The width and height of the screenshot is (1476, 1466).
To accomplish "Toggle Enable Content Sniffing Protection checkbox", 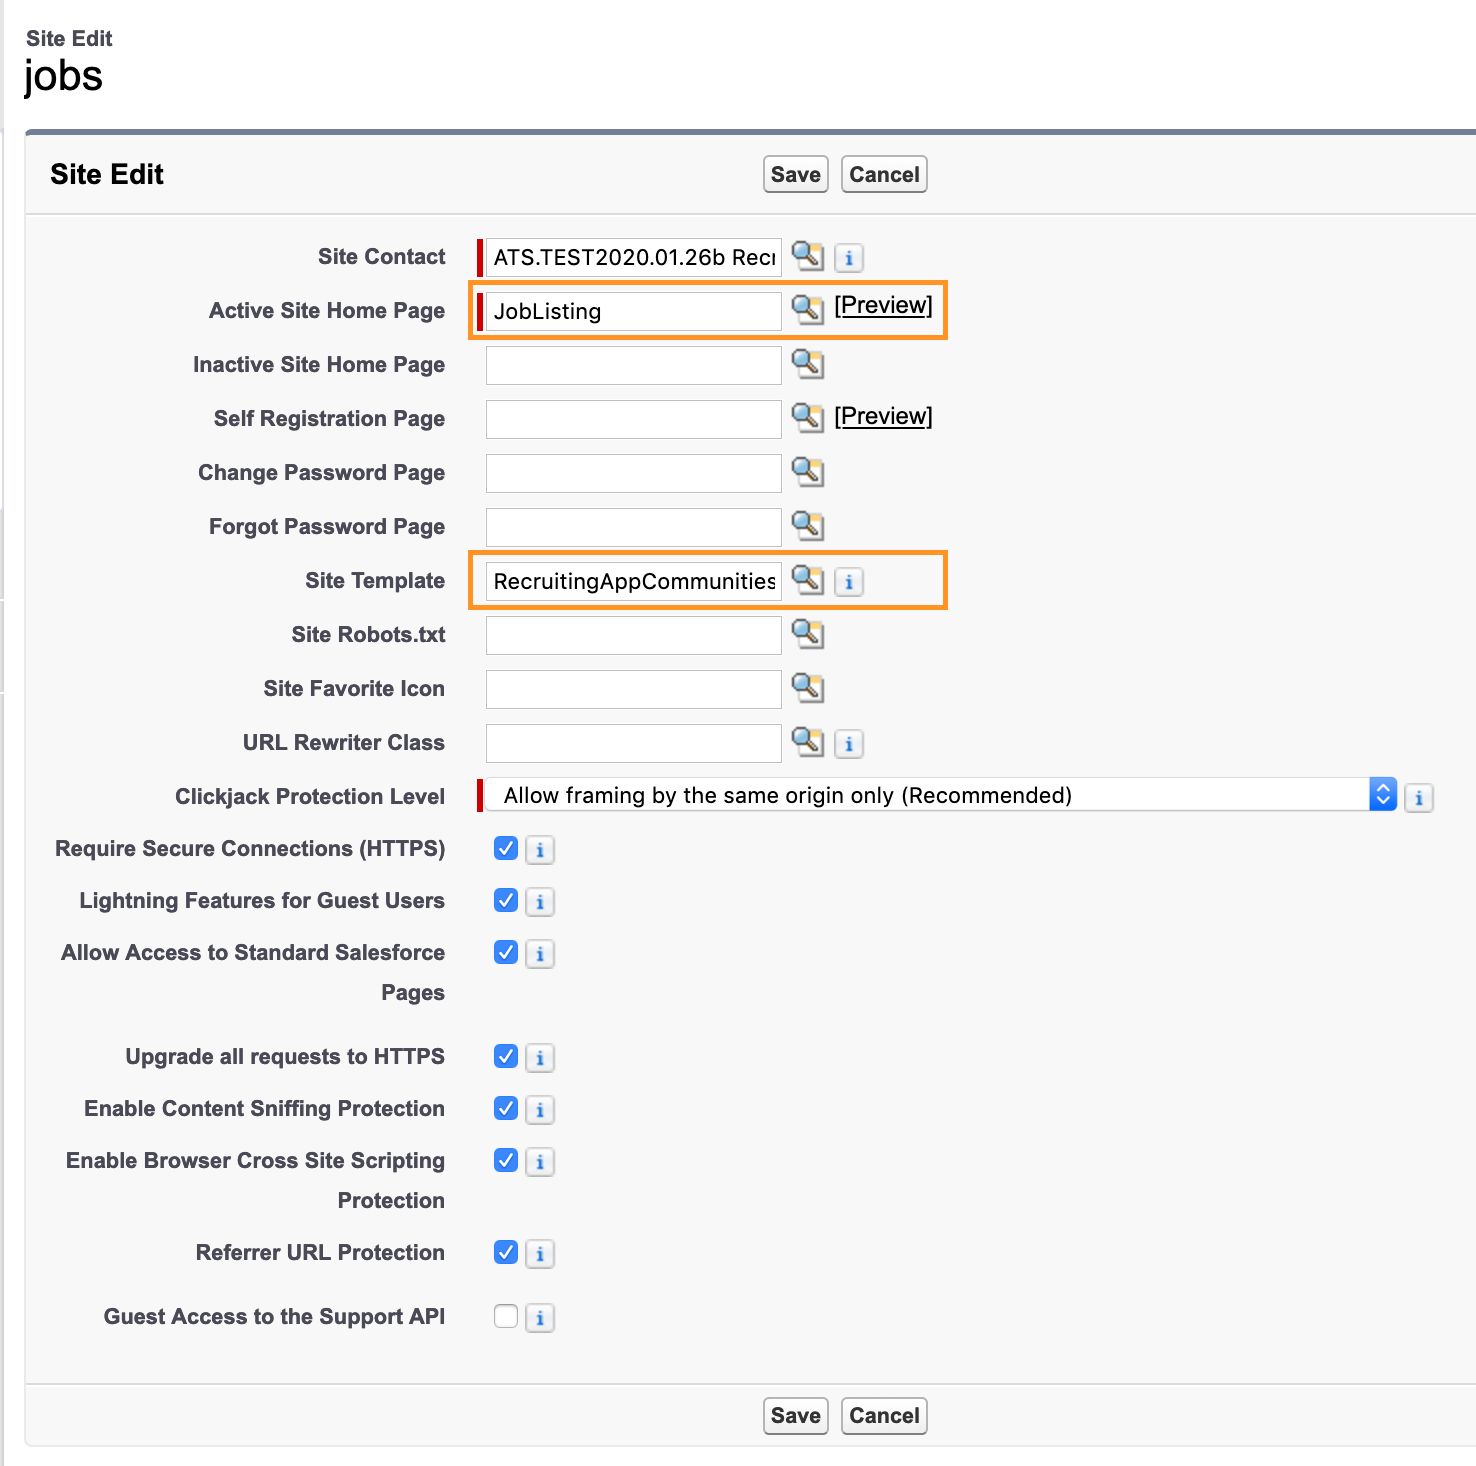I will pyautogui.click(x=506, y=1108).
